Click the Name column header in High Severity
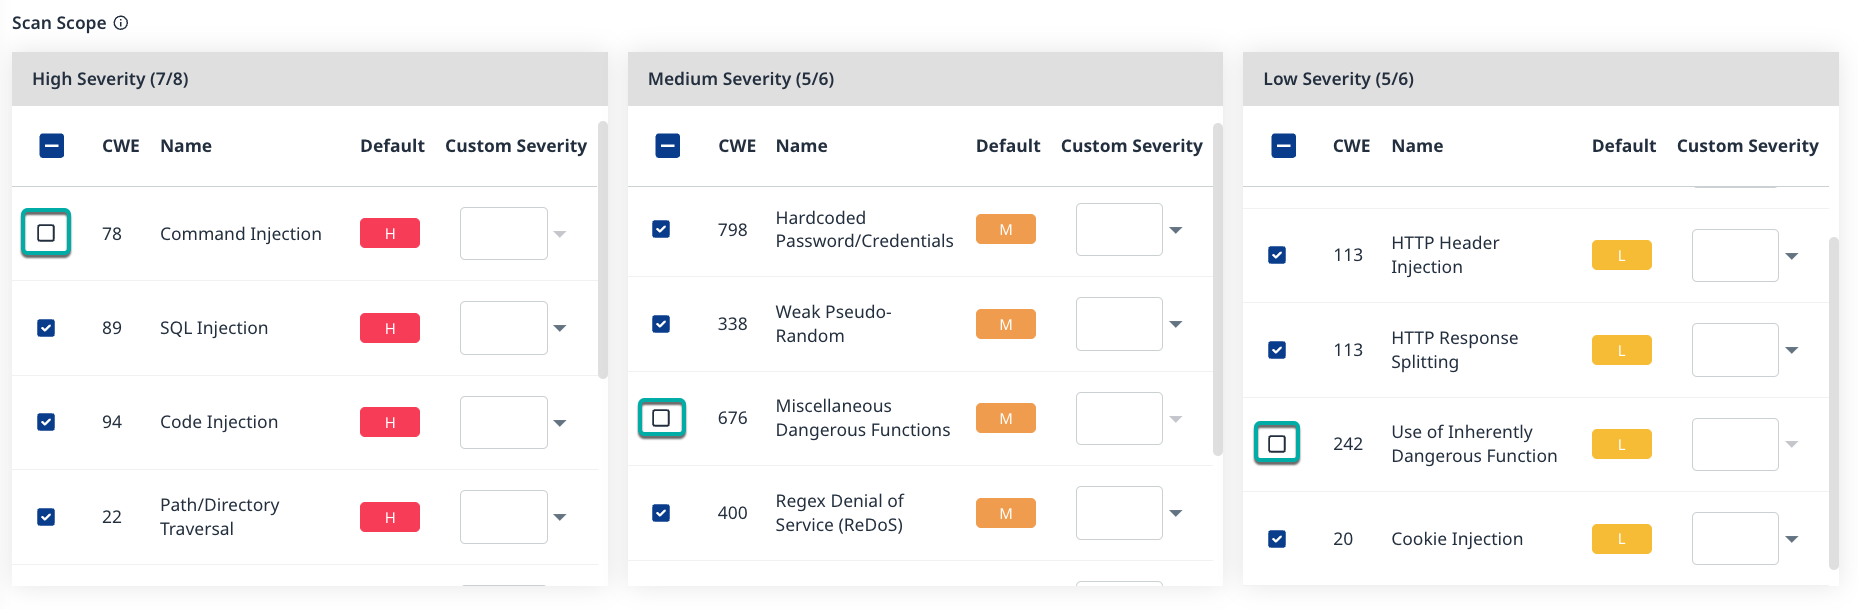The width and height of the screenshot is (1858, 609). [186, 146]
